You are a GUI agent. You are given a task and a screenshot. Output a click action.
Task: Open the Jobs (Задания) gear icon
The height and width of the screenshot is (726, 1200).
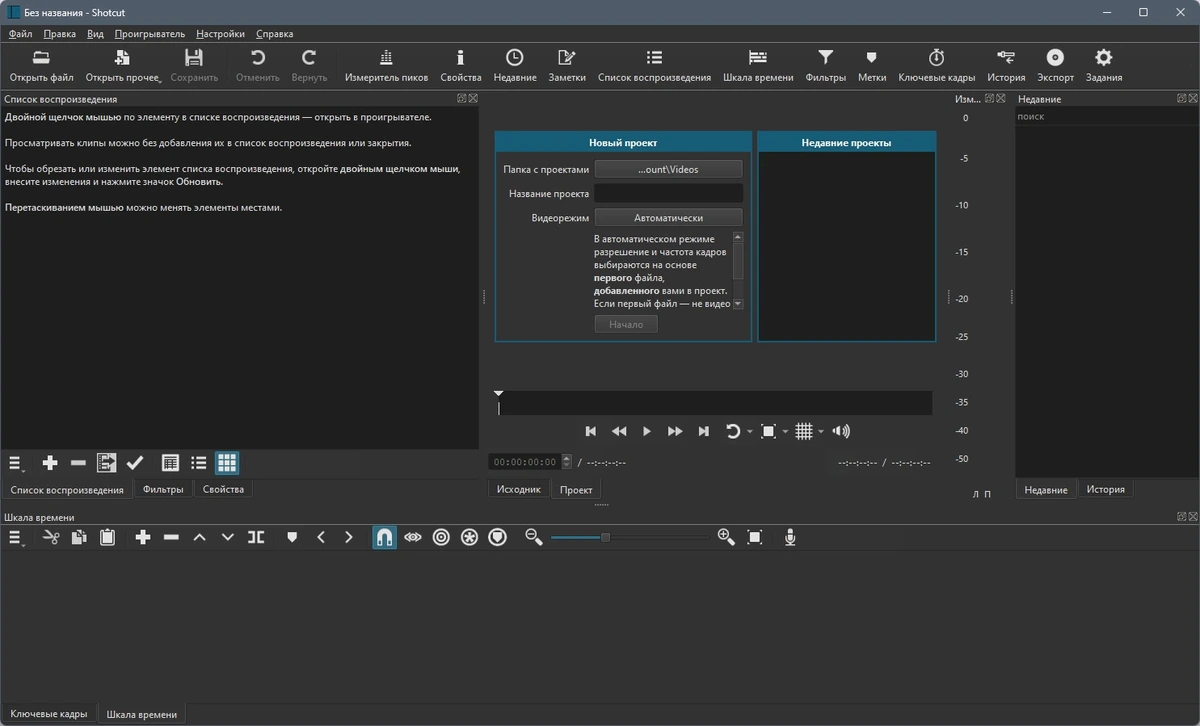[1103, 66]
